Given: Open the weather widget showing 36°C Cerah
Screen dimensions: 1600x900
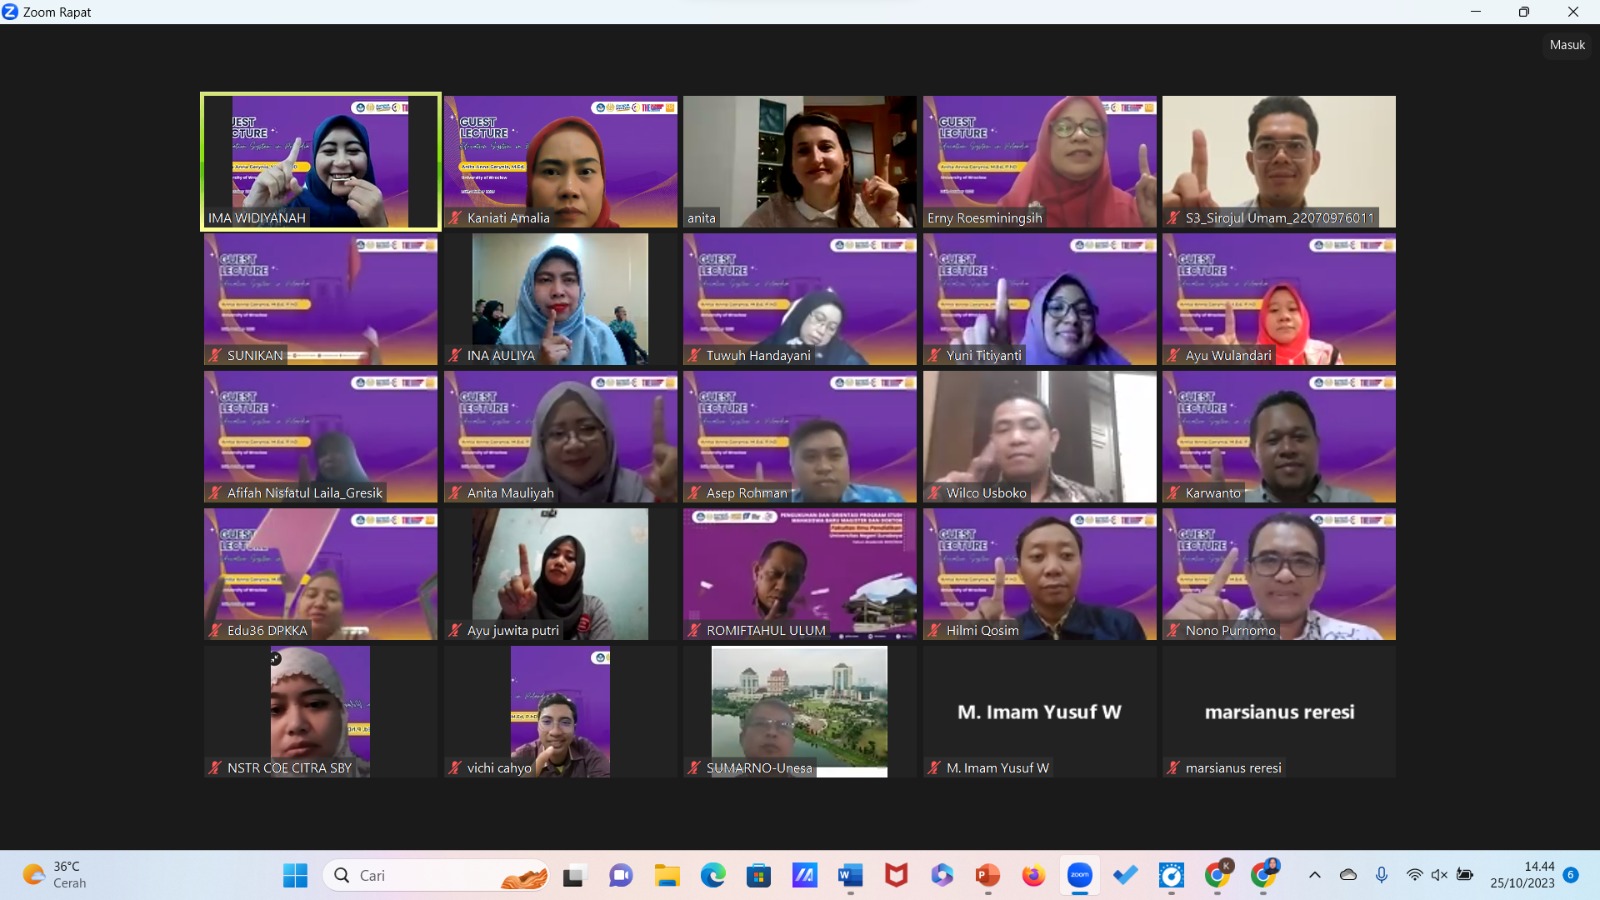Looking at the screenshot, I should (x=55, y=875).
